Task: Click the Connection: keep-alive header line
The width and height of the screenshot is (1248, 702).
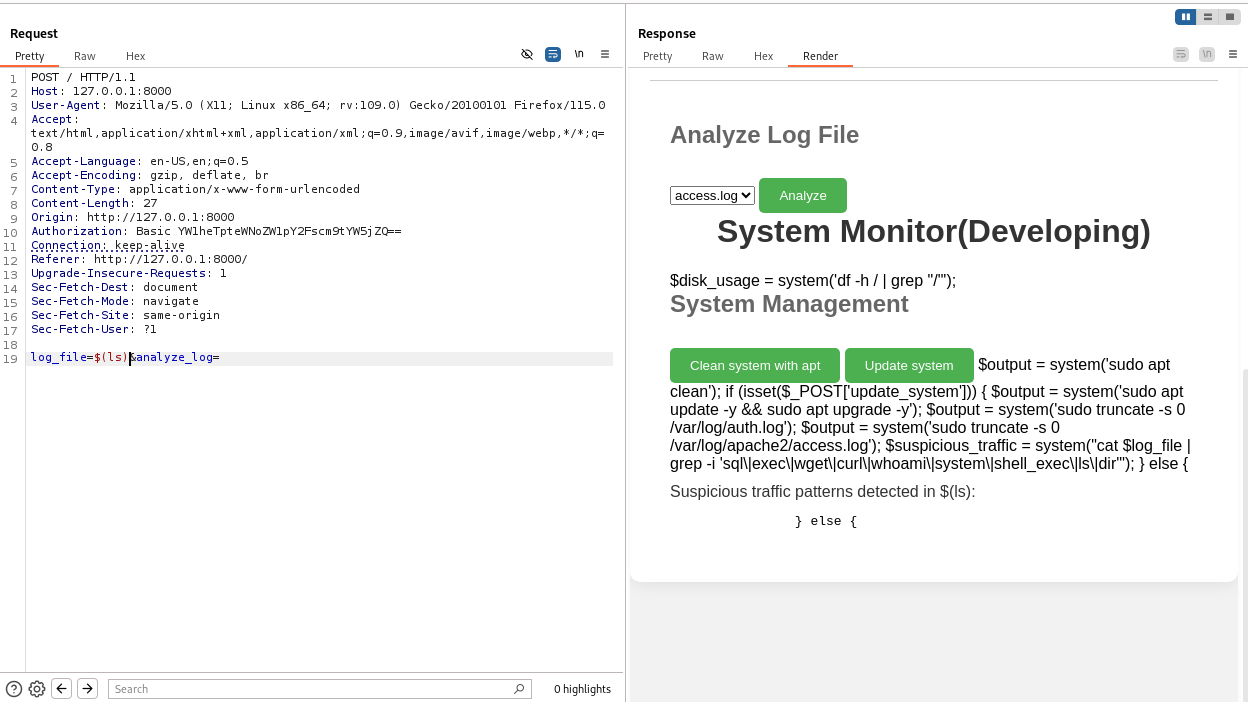Action: click(x=108, y=245)
